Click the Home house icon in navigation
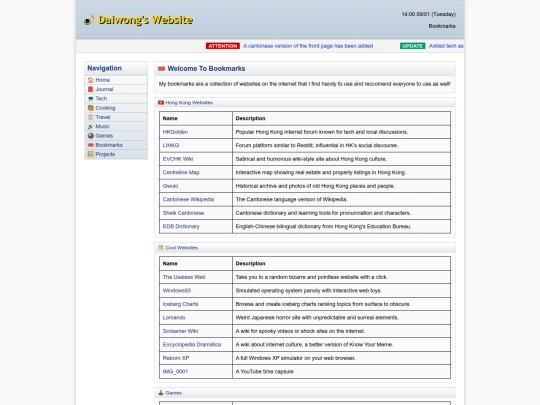This screenshot has width=540, height=405. [x=91, y=80]
